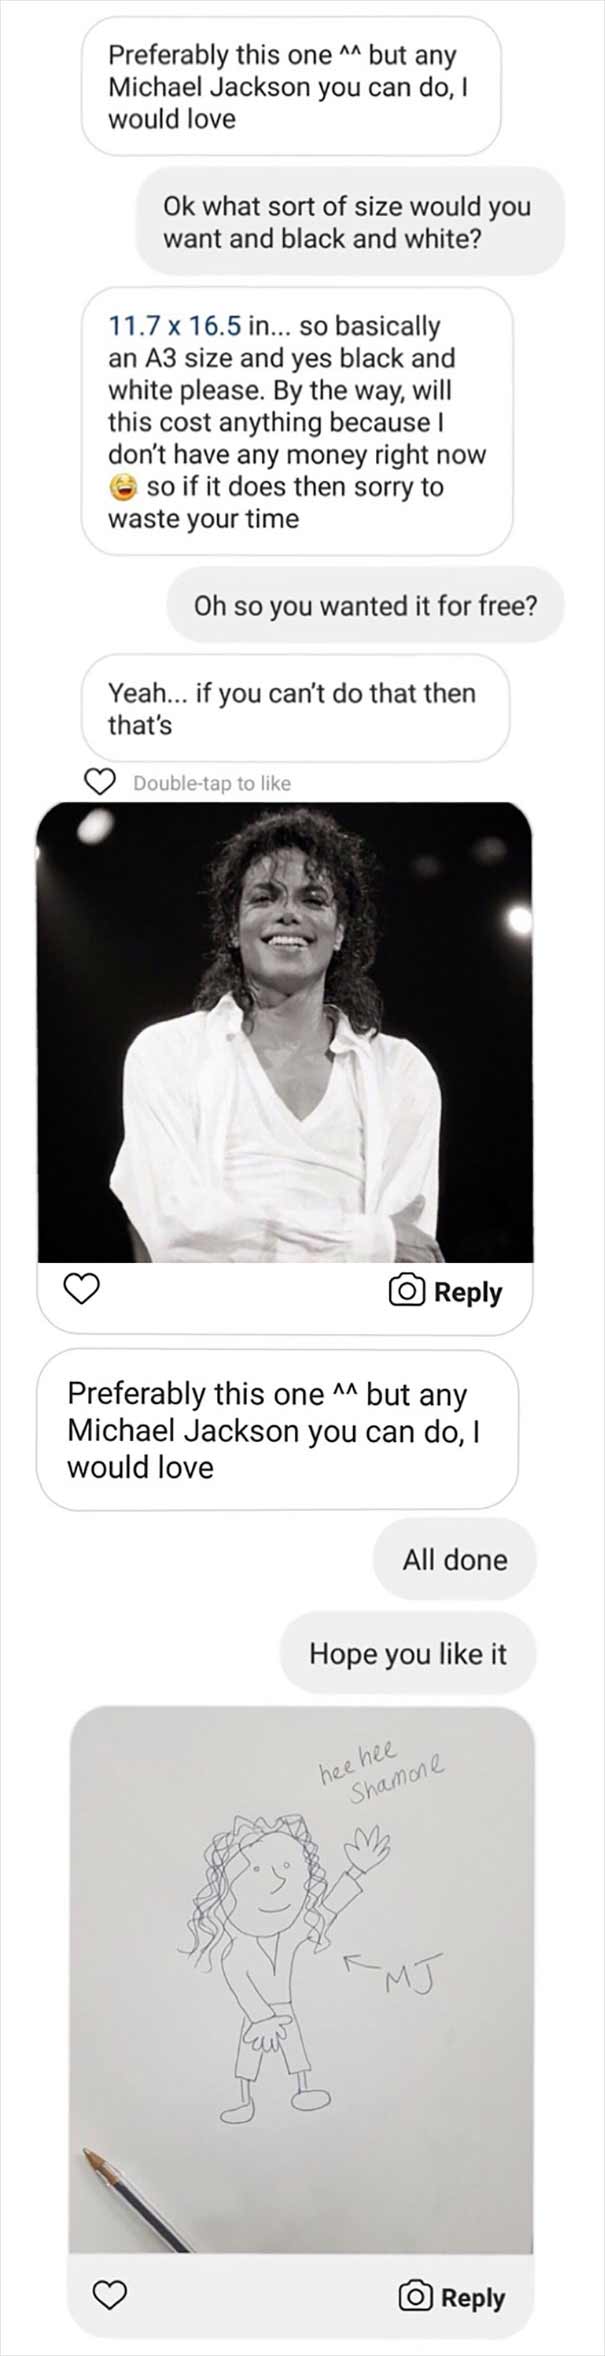Tap the 'Double-tap to like' hint text
The height and width of the screenshot is (2356, 605).
point(212,783)
